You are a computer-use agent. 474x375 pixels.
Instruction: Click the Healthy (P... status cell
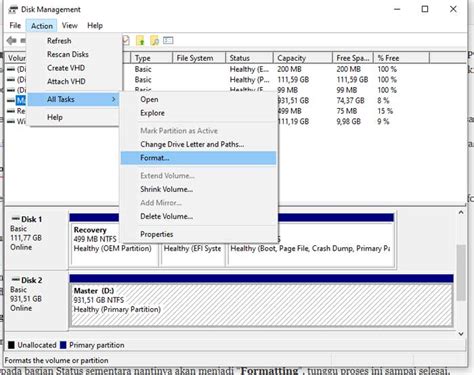[249, 80]
